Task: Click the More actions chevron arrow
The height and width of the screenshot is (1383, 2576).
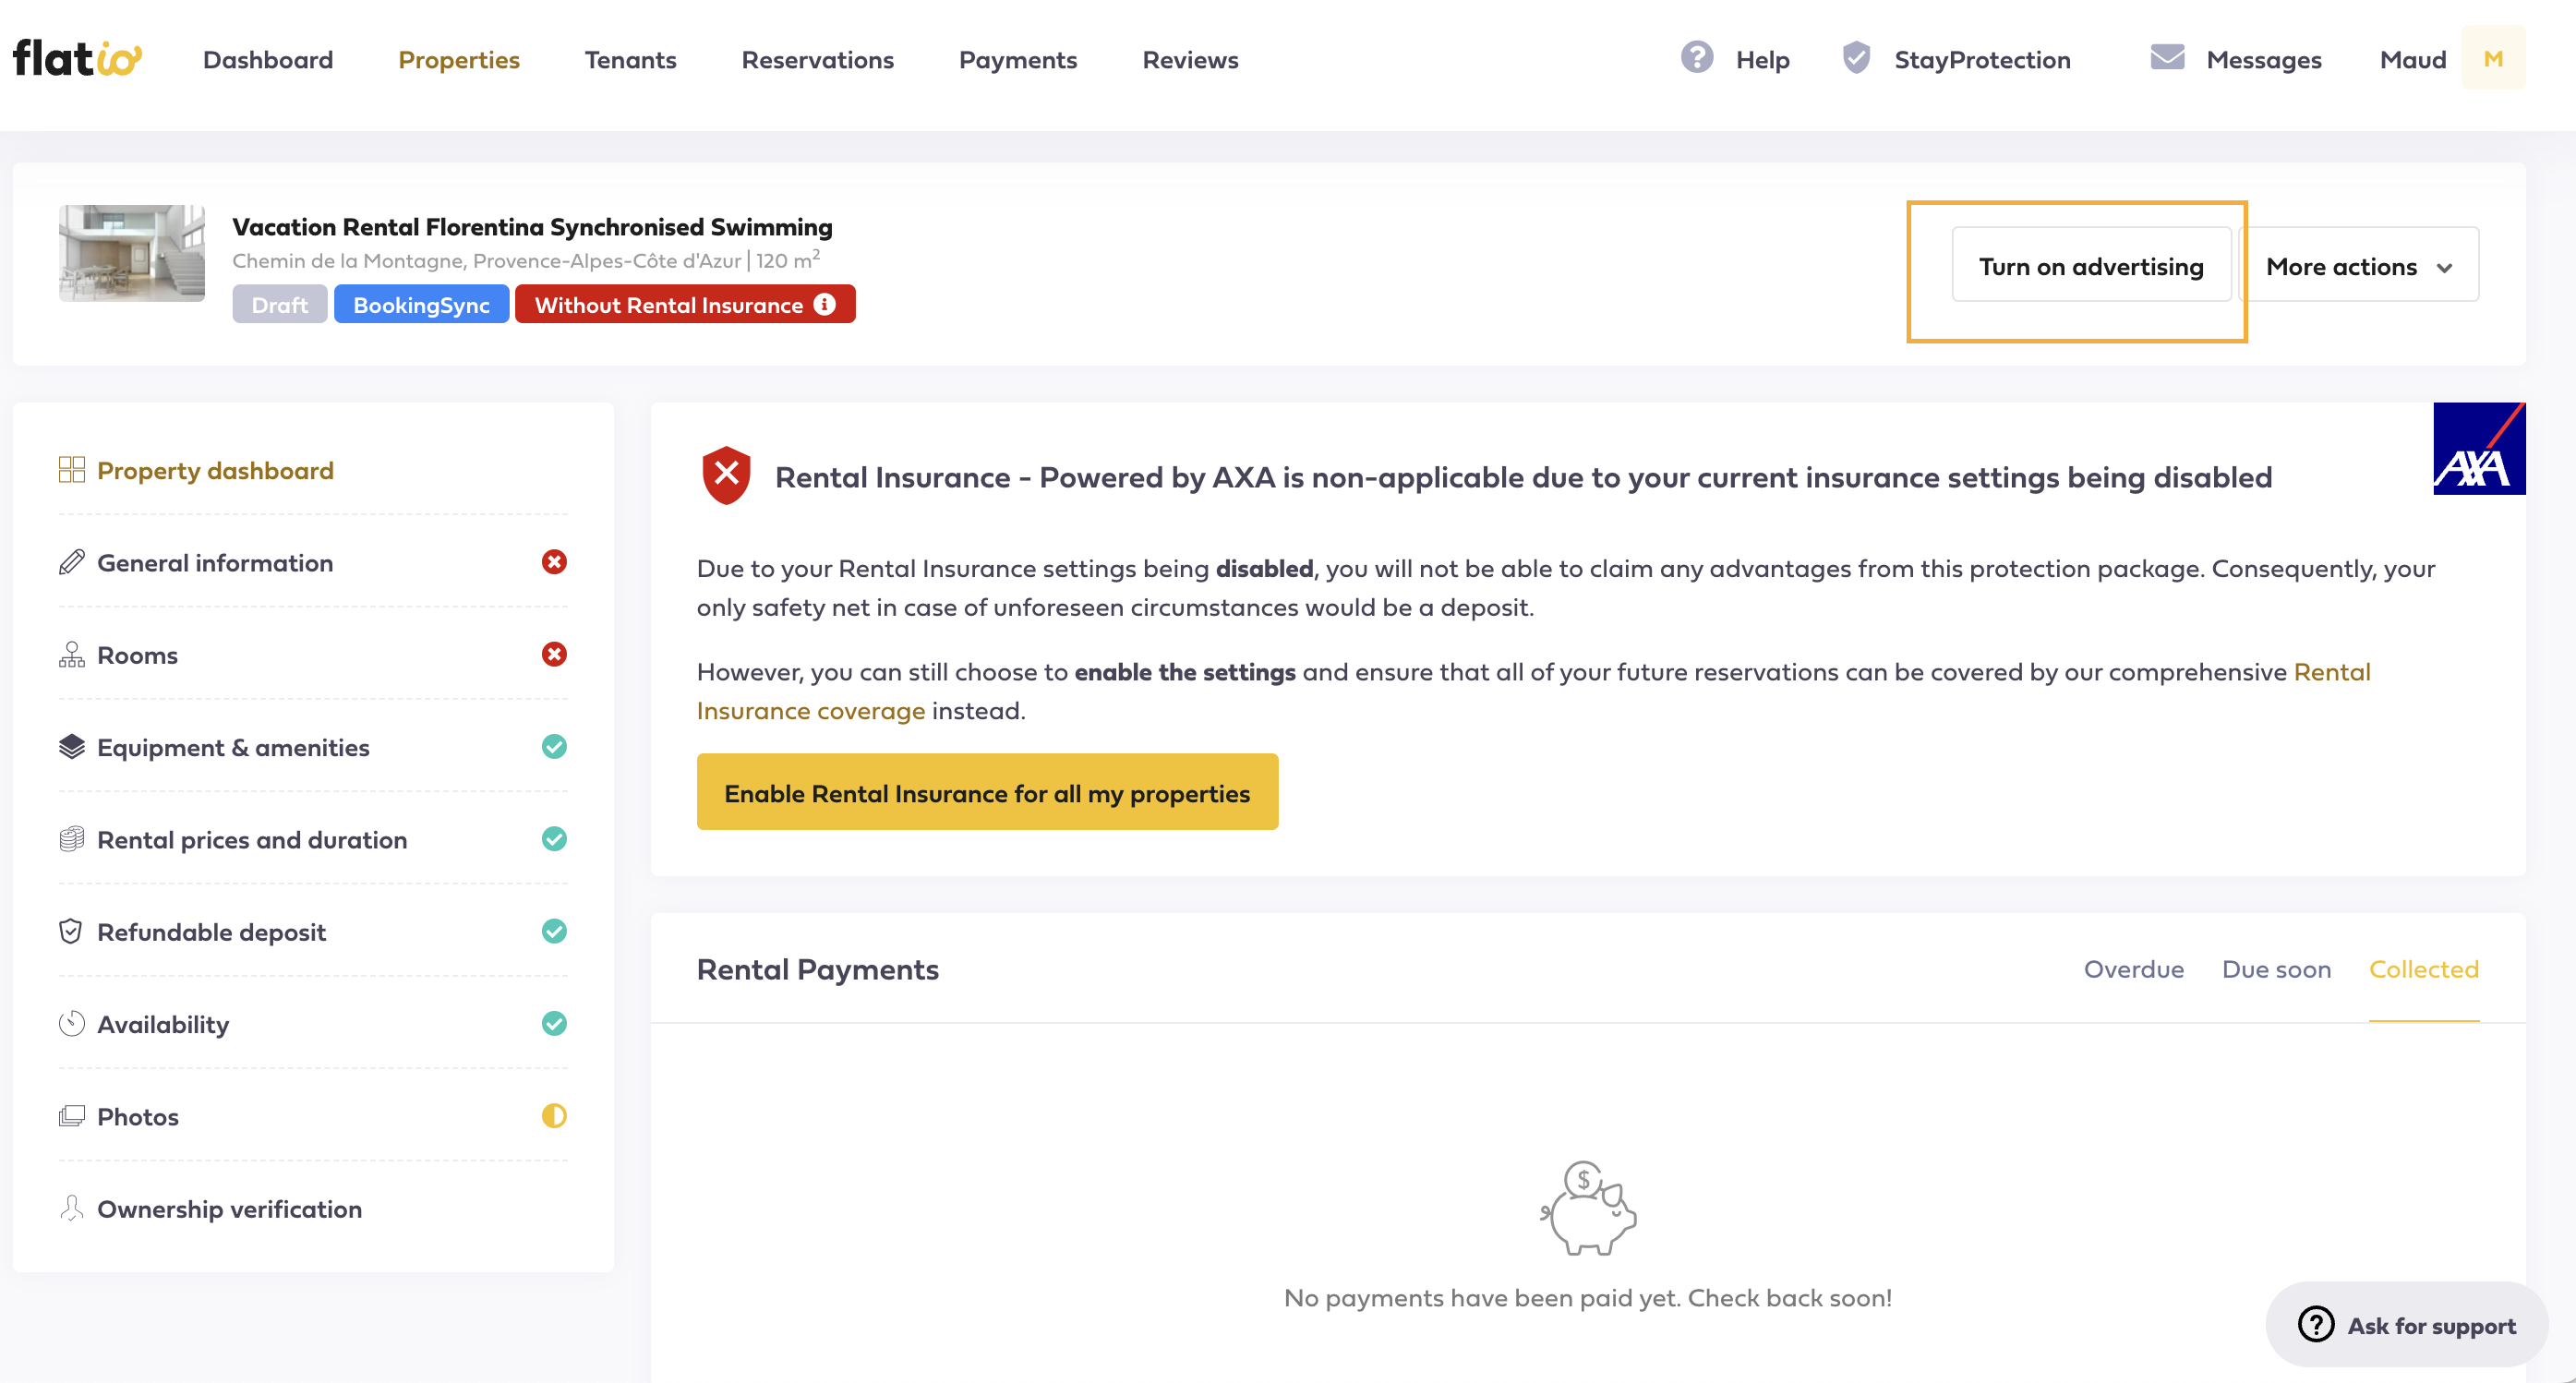Action: (x=2445, y=267)
